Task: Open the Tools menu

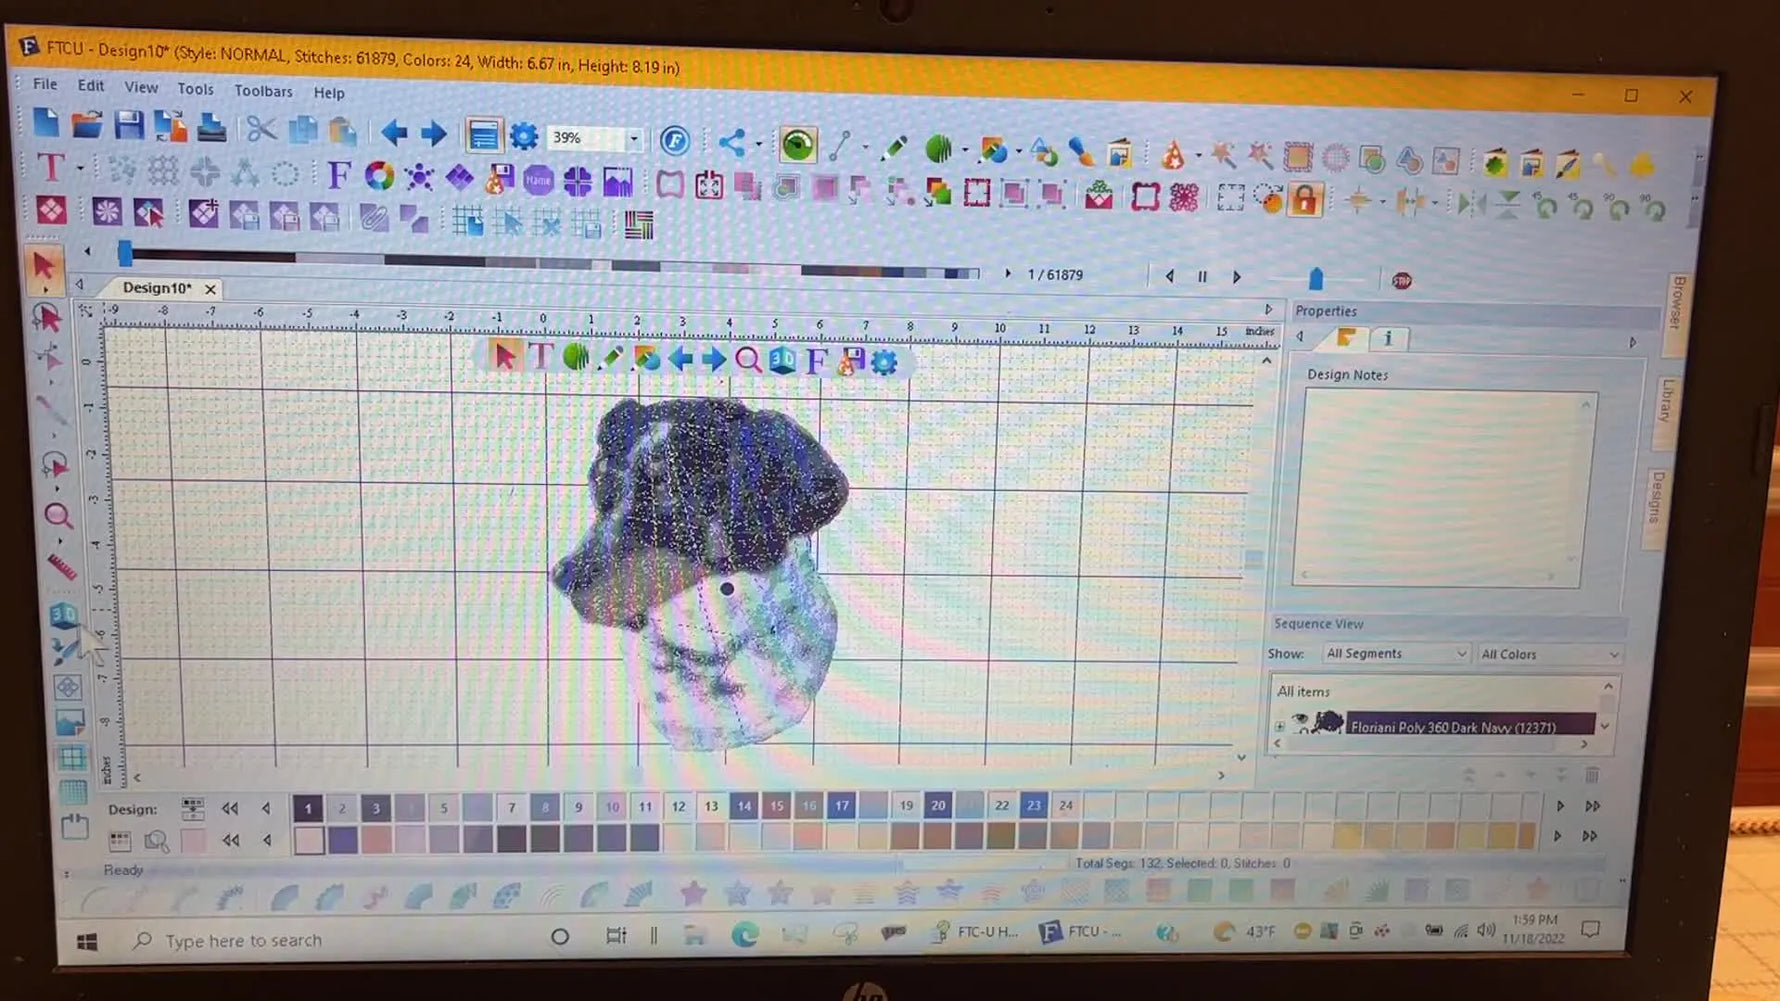Action: (196, 89)
